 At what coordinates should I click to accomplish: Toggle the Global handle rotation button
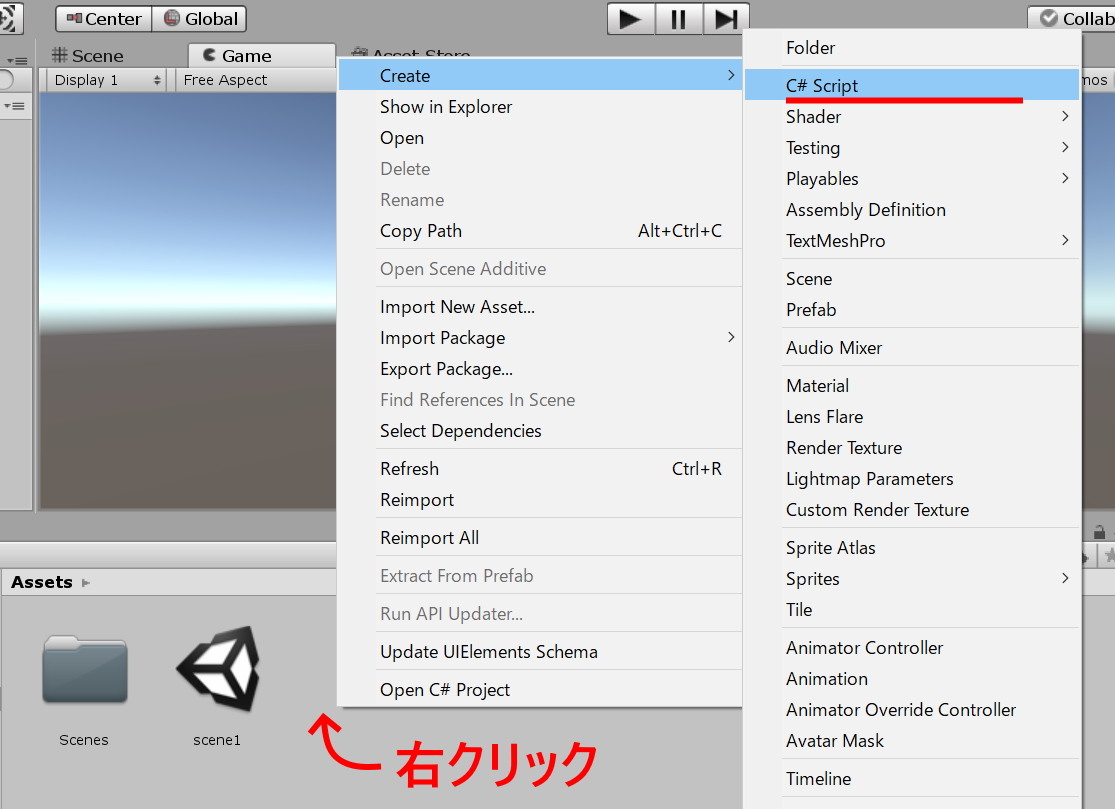(200, 18)
